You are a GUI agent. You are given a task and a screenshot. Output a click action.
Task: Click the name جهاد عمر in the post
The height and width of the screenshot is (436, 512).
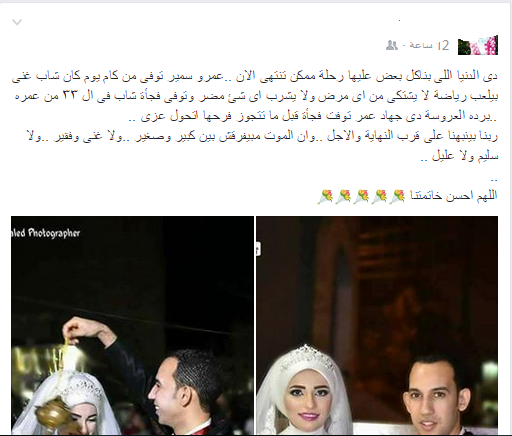(x=378, y=116)
